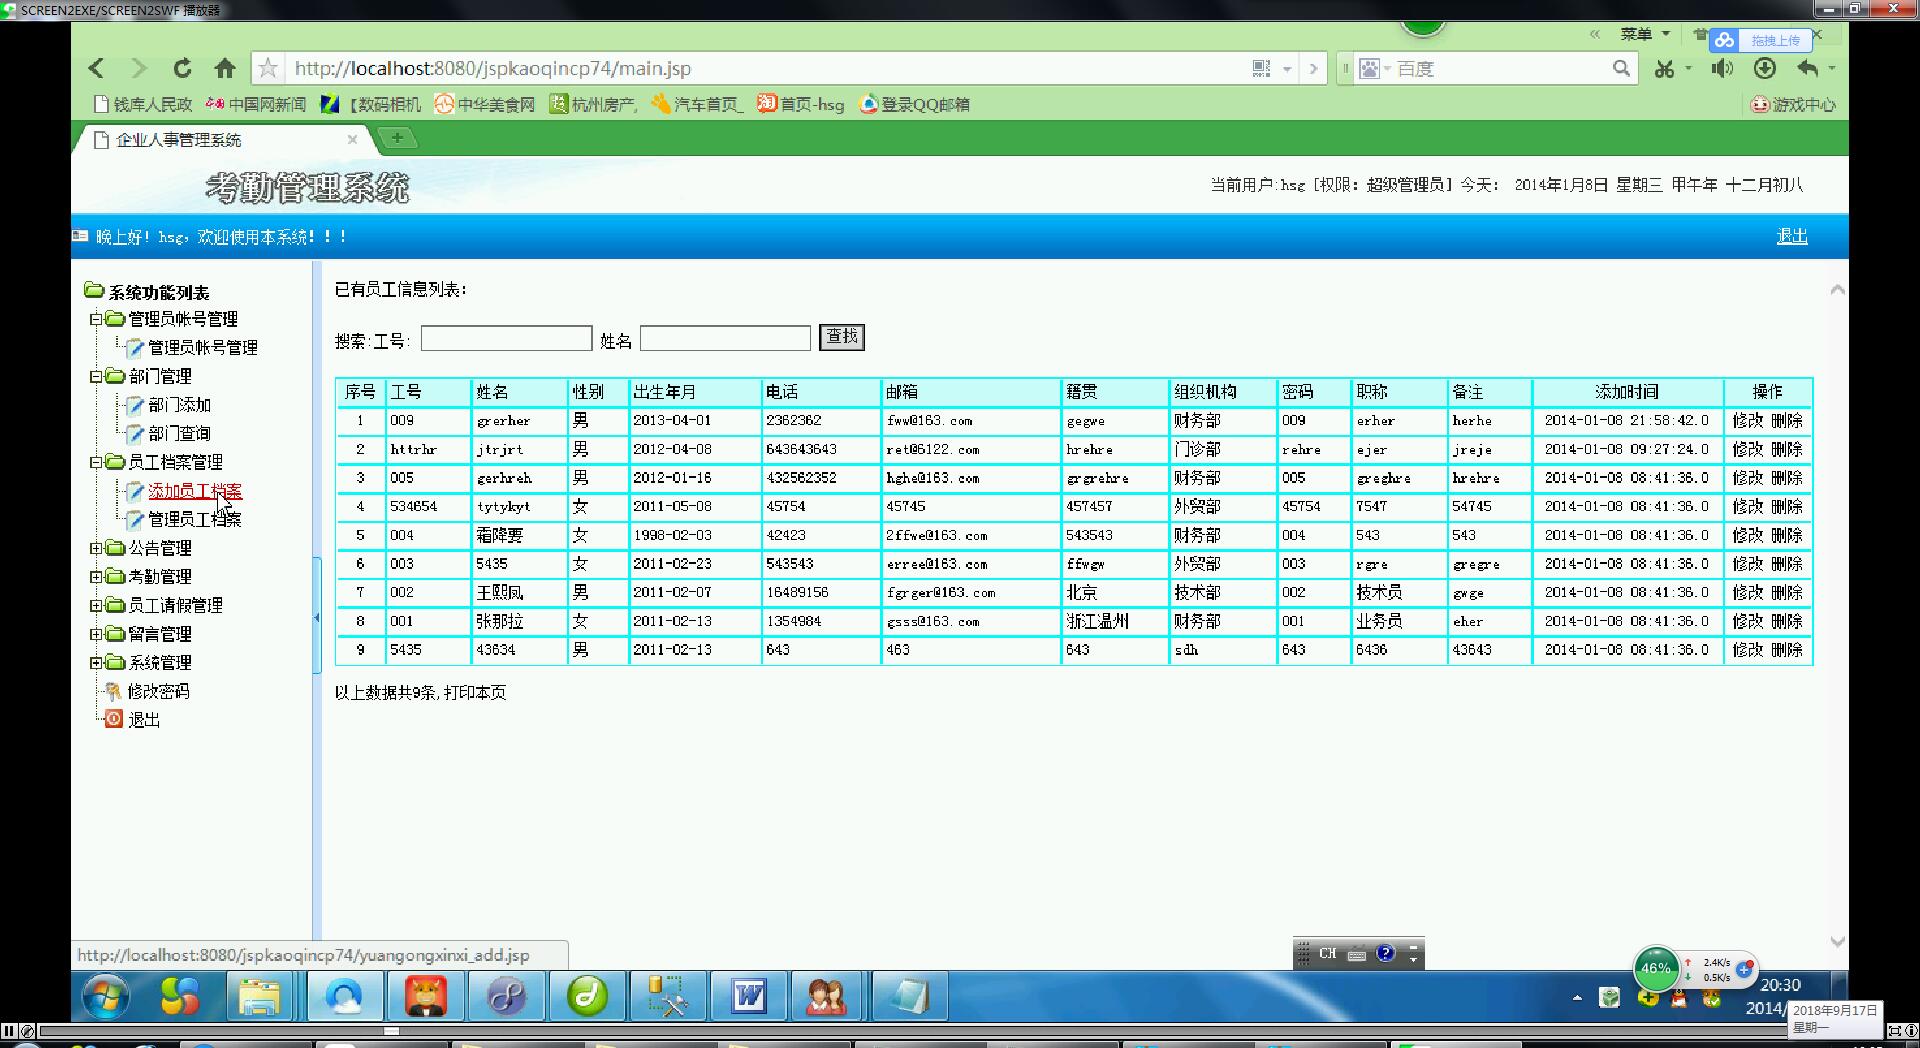Collapse 员工档案管理 tree node
This screenshot has height=1048, width=1920.
pyautogui.click(x=96, y=462)
